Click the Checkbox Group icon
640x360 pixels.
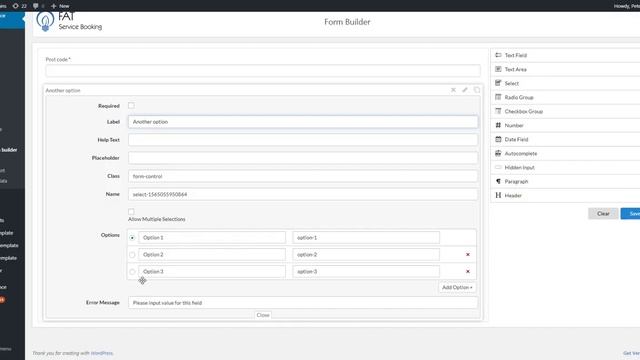click(x=498, y=111)
